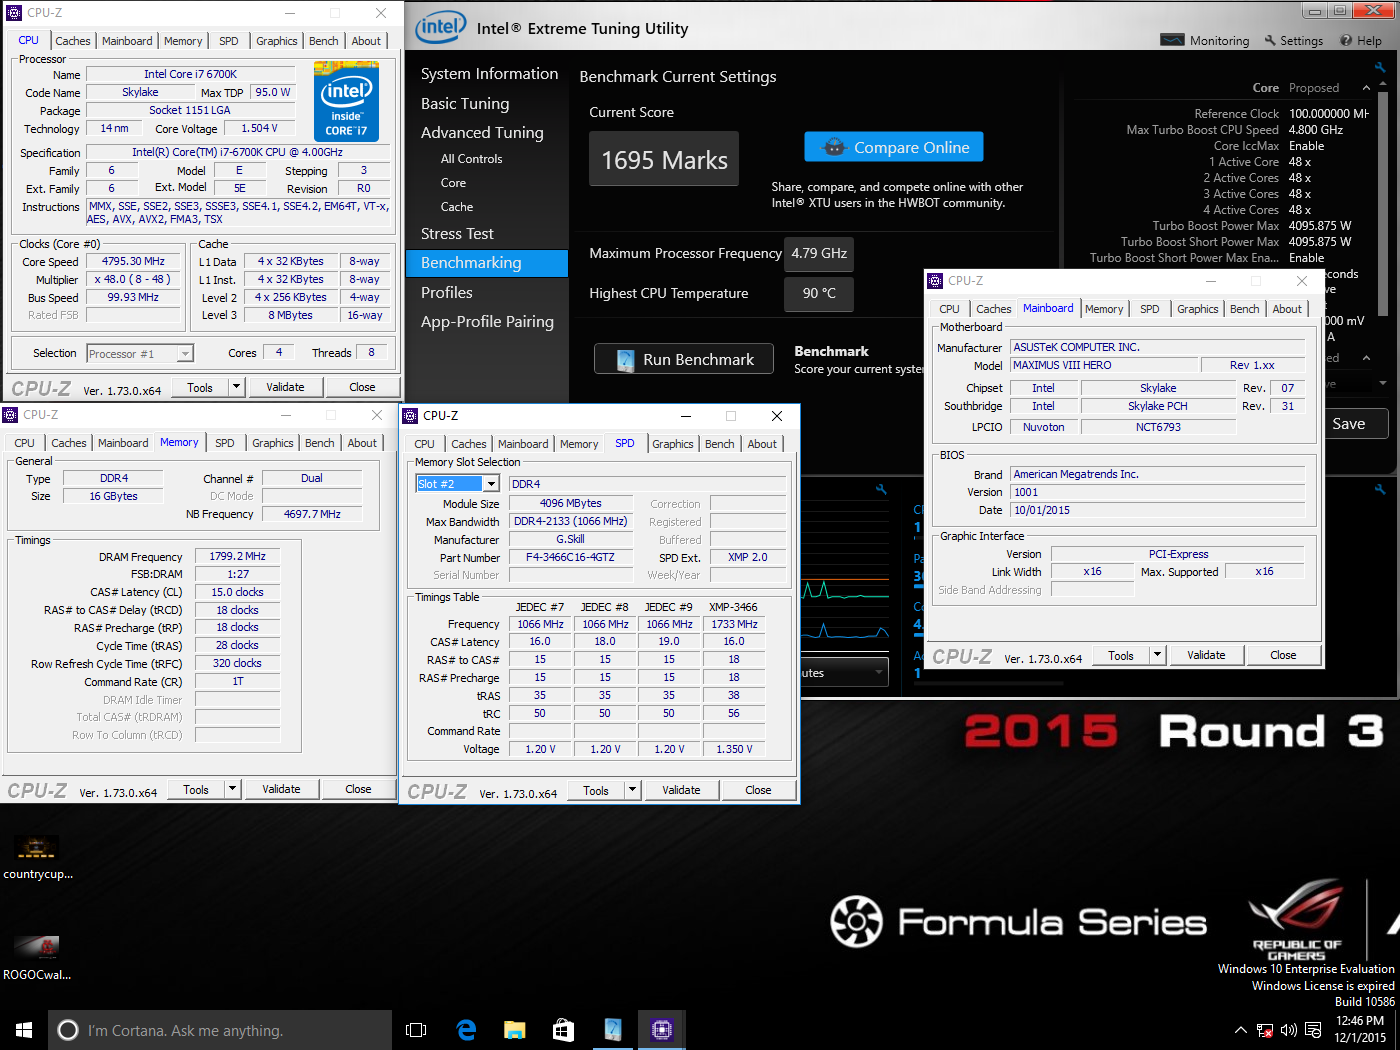Open SPD tab in CPU-Z Mainboard window
The height and width of the screenshot is (1050, 1400).
point(1150,309)
